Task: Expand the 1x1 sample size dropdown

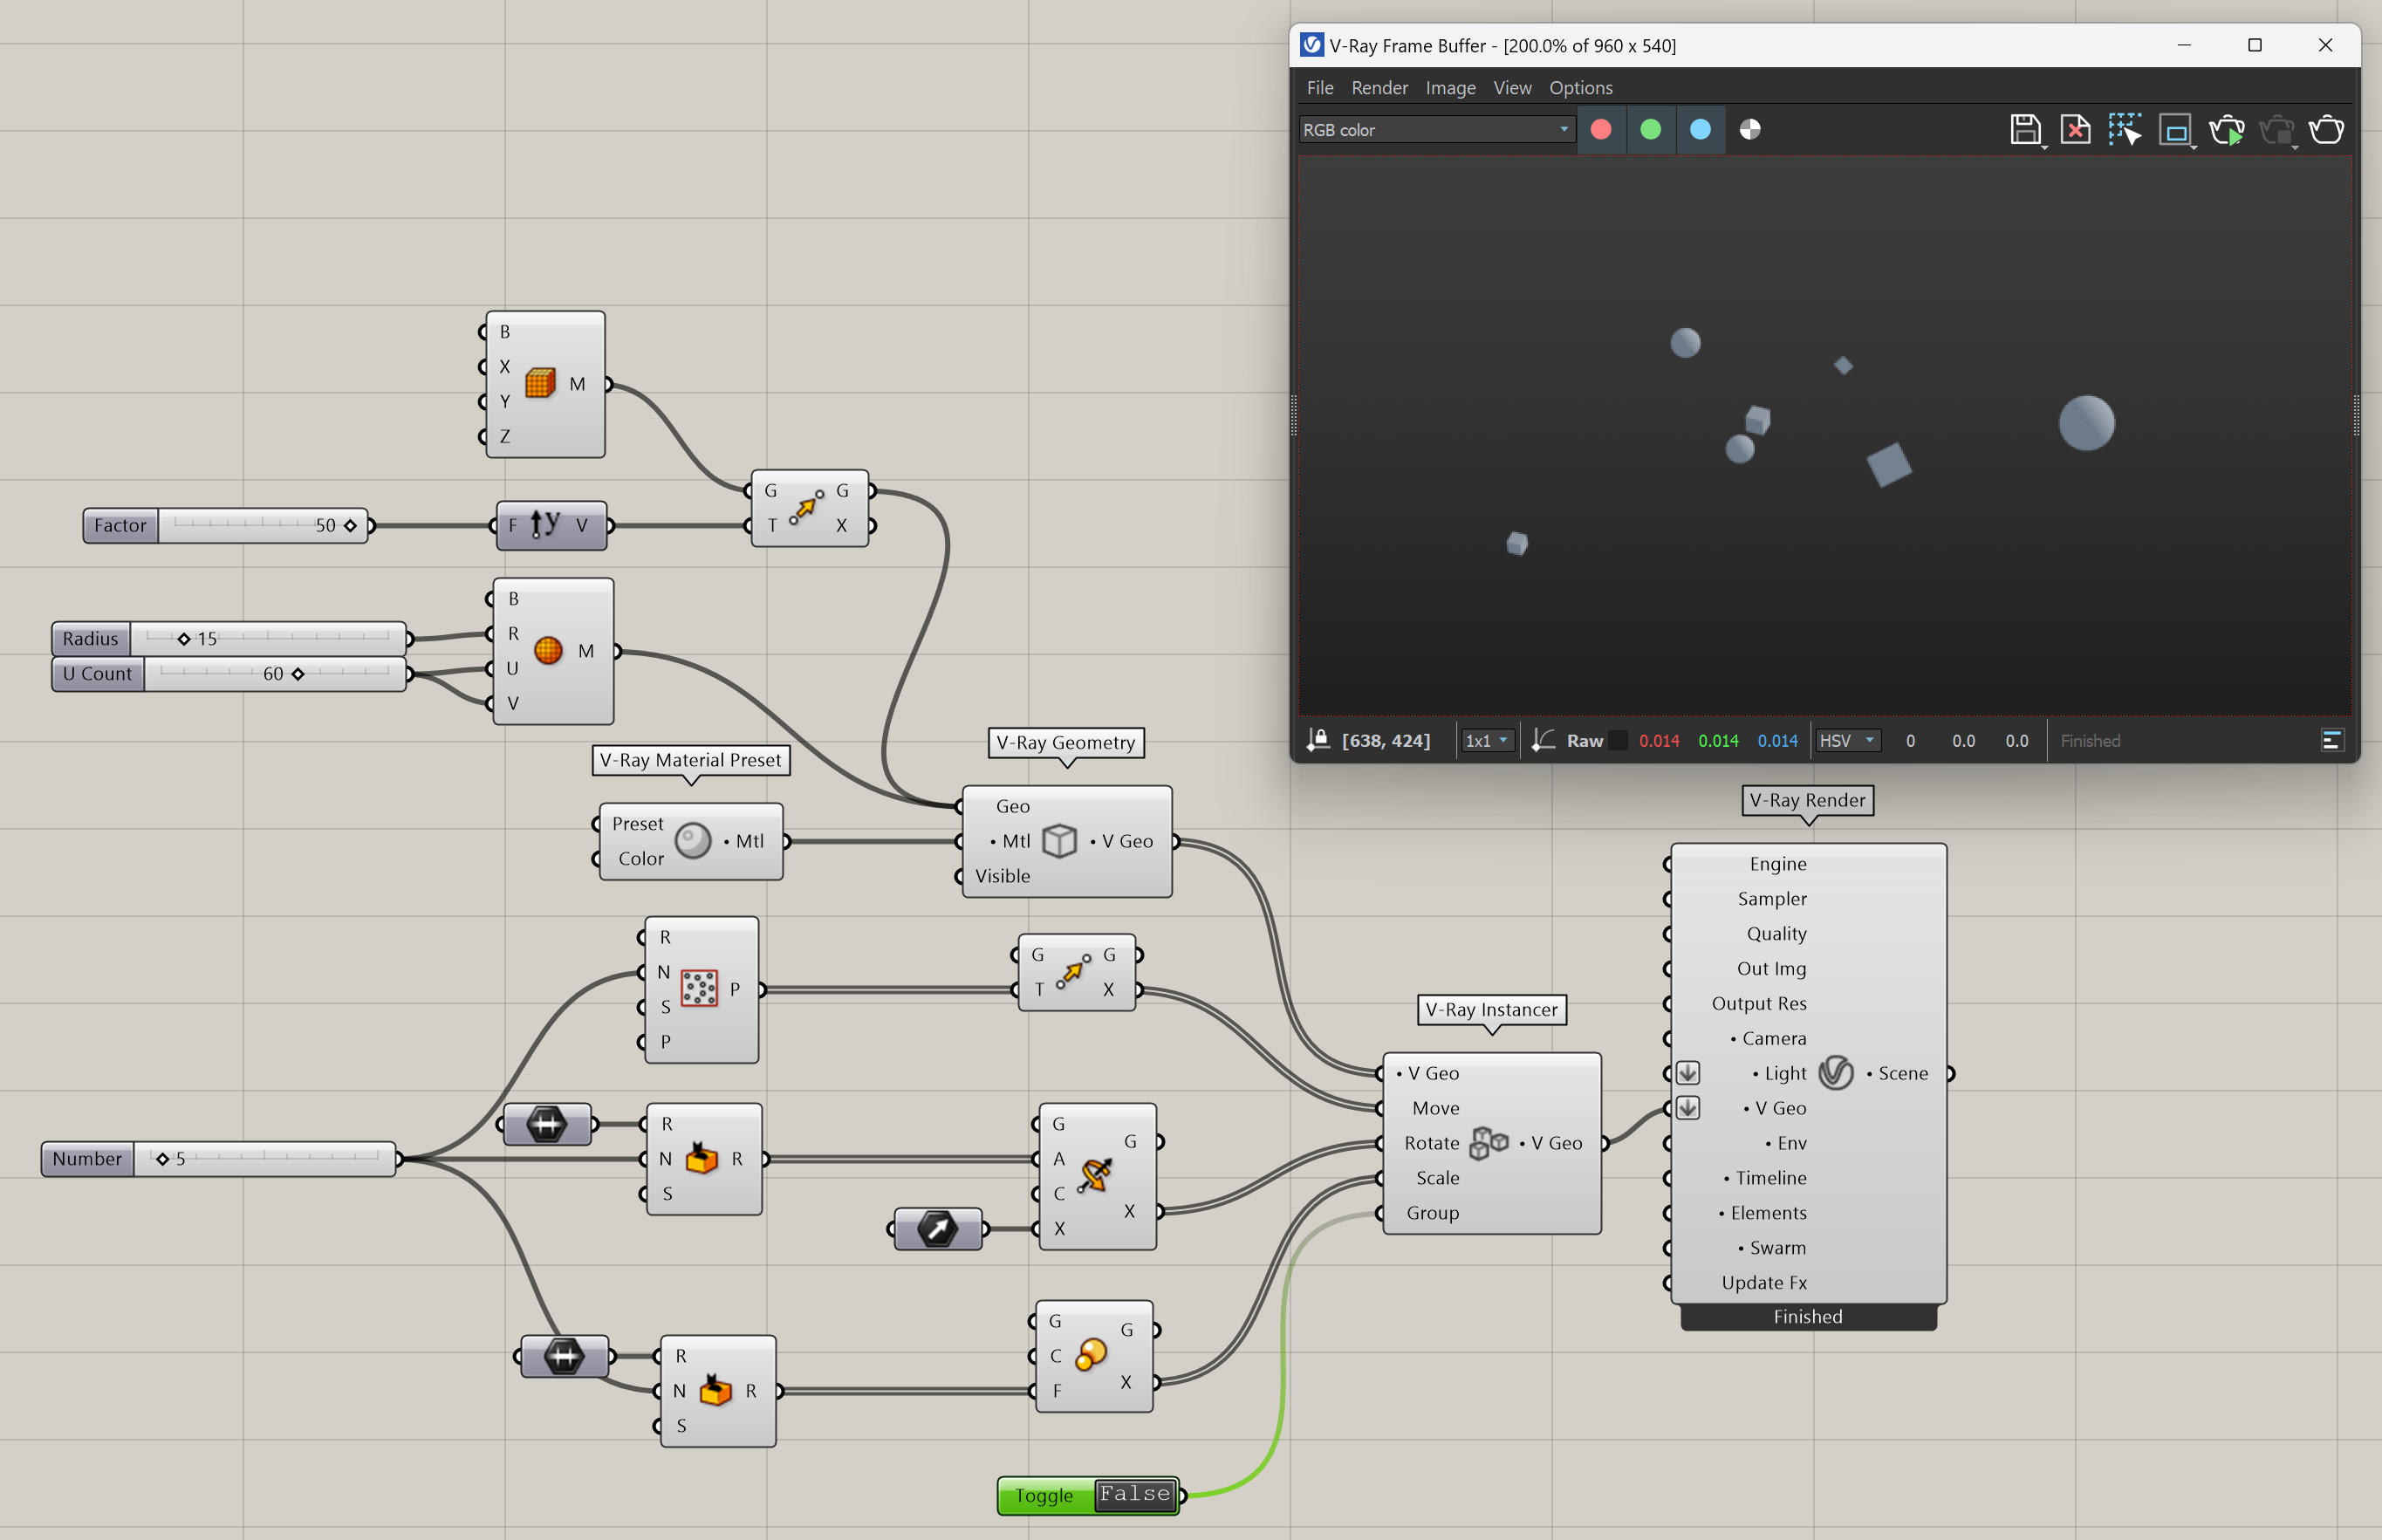Action: coord(1486,741)
